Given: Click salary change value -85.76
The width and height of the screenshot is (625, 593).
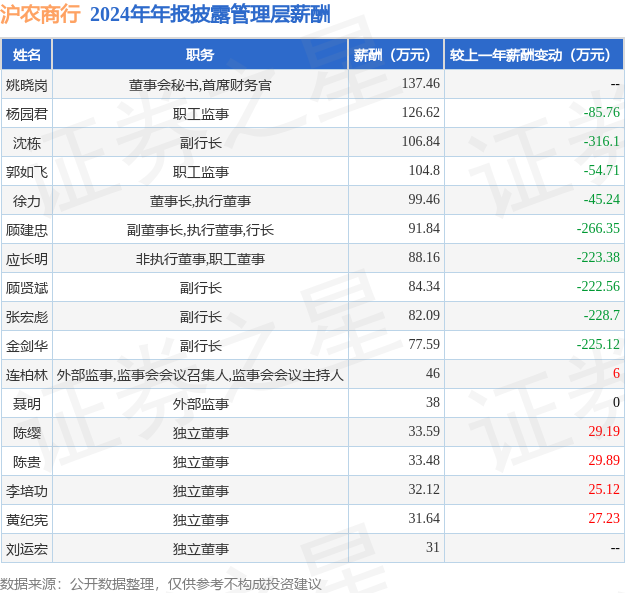Looking at the screenshot, I should pyautogui.click(x=601, y=112).
